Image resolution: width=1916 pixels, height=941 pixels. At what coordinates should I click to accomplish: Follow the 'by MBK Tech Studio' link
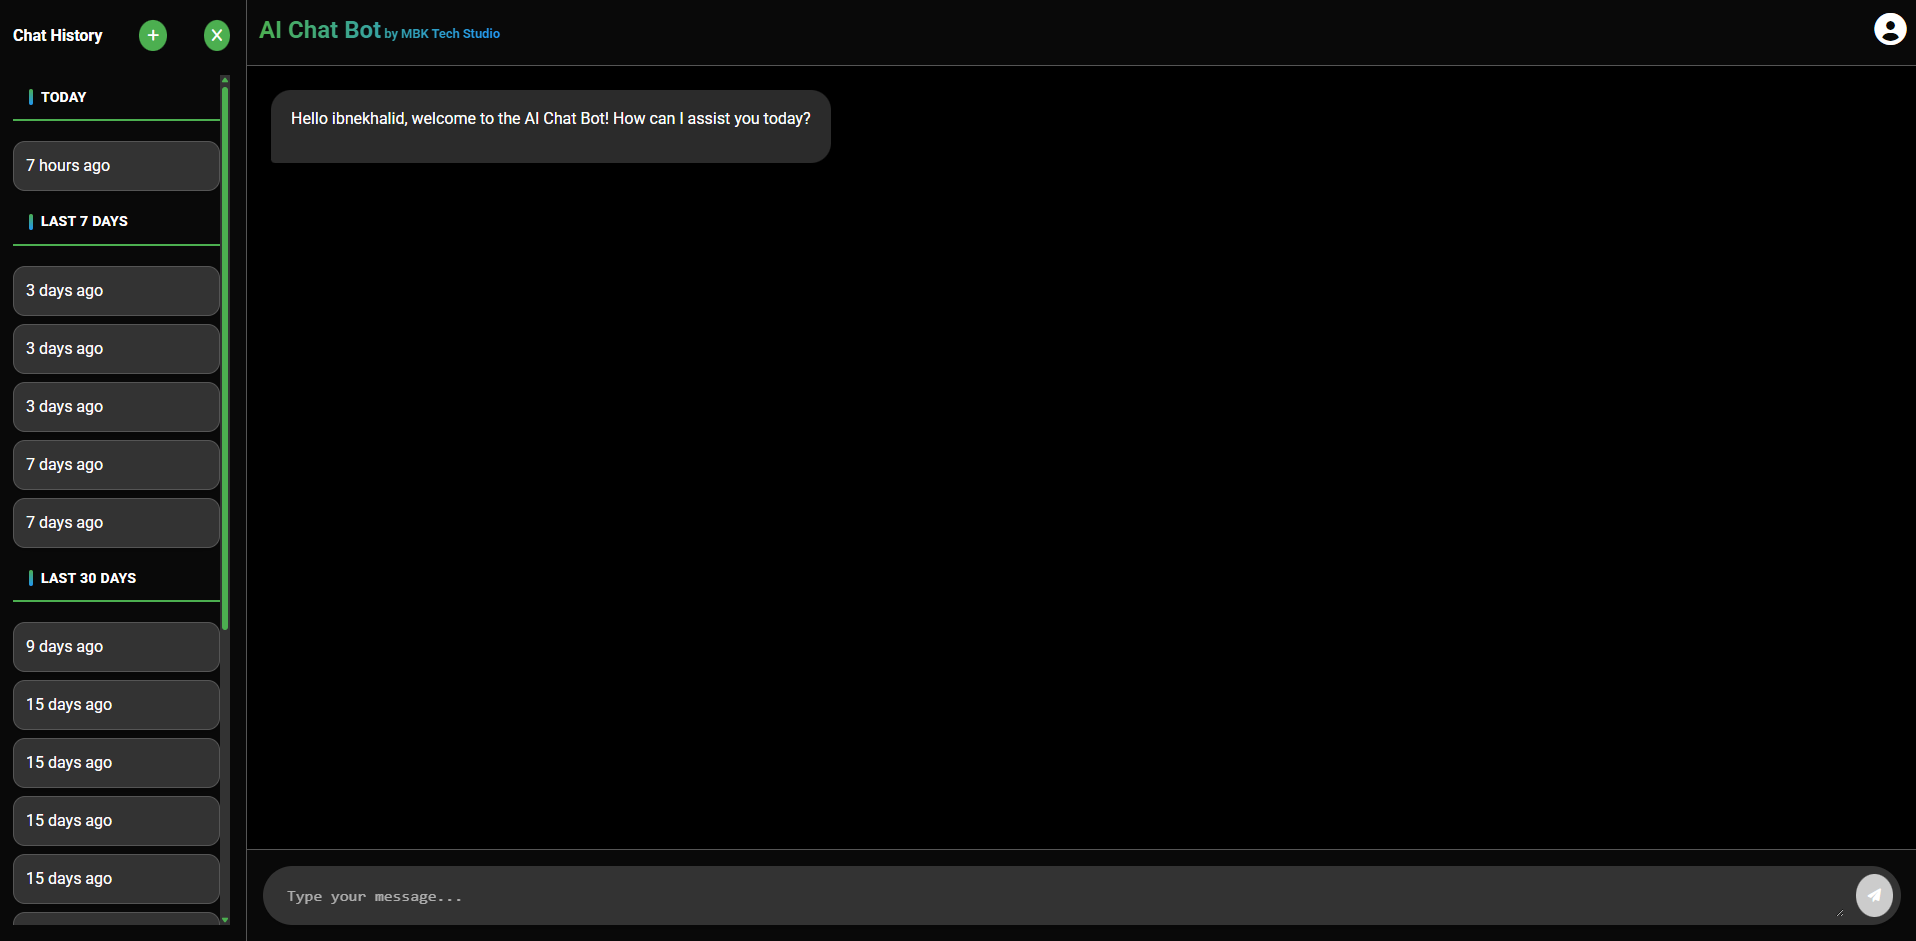click(442, 34)
